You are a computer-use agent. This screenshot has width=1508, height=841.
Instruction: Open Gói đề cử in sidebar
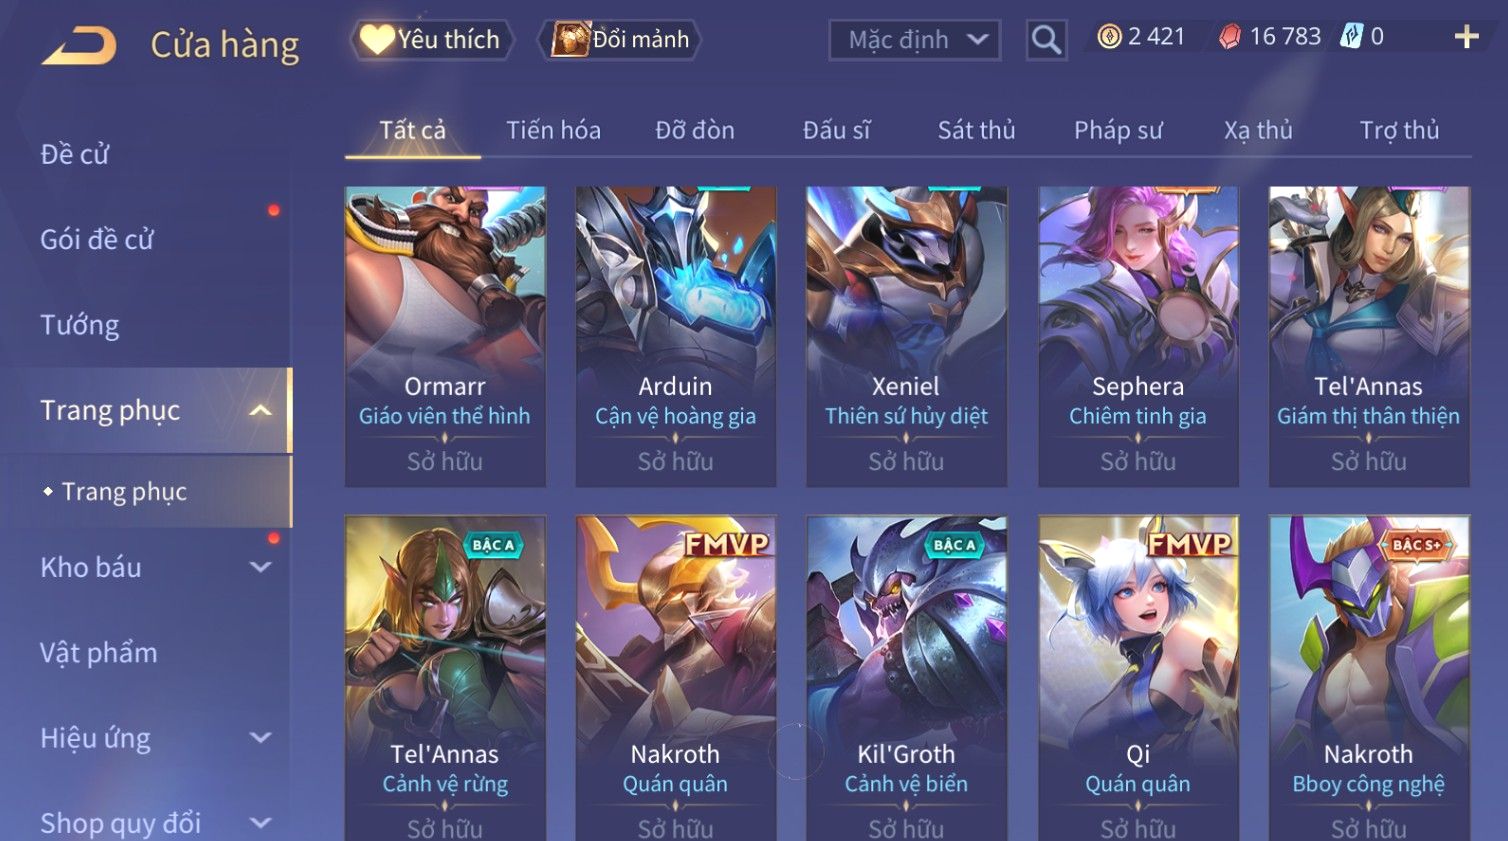[97, 240]
